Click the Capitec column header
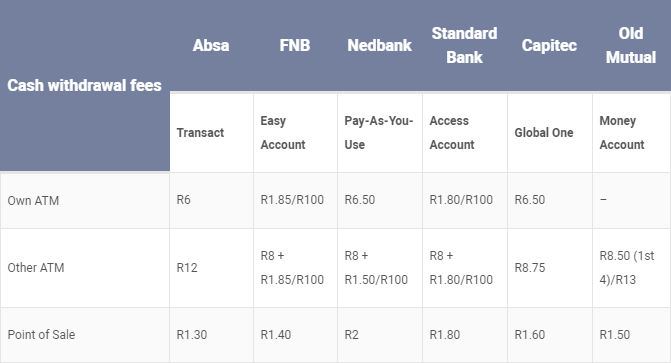This screenshot has width=671, height=363. (549, 45)
